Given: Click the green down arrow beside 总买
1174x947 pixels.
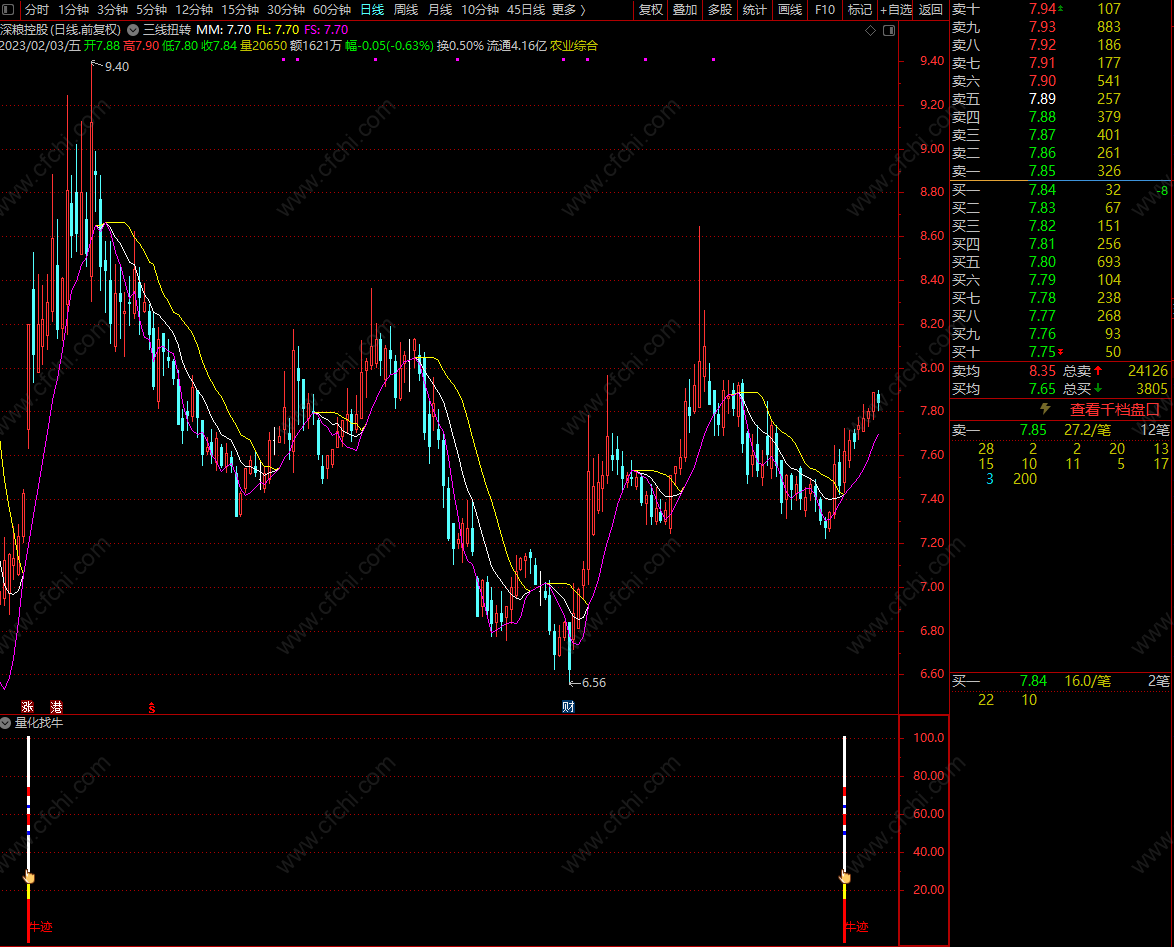Looking at the screenshot, I should pyautogui.click(x=1098, y=389).
